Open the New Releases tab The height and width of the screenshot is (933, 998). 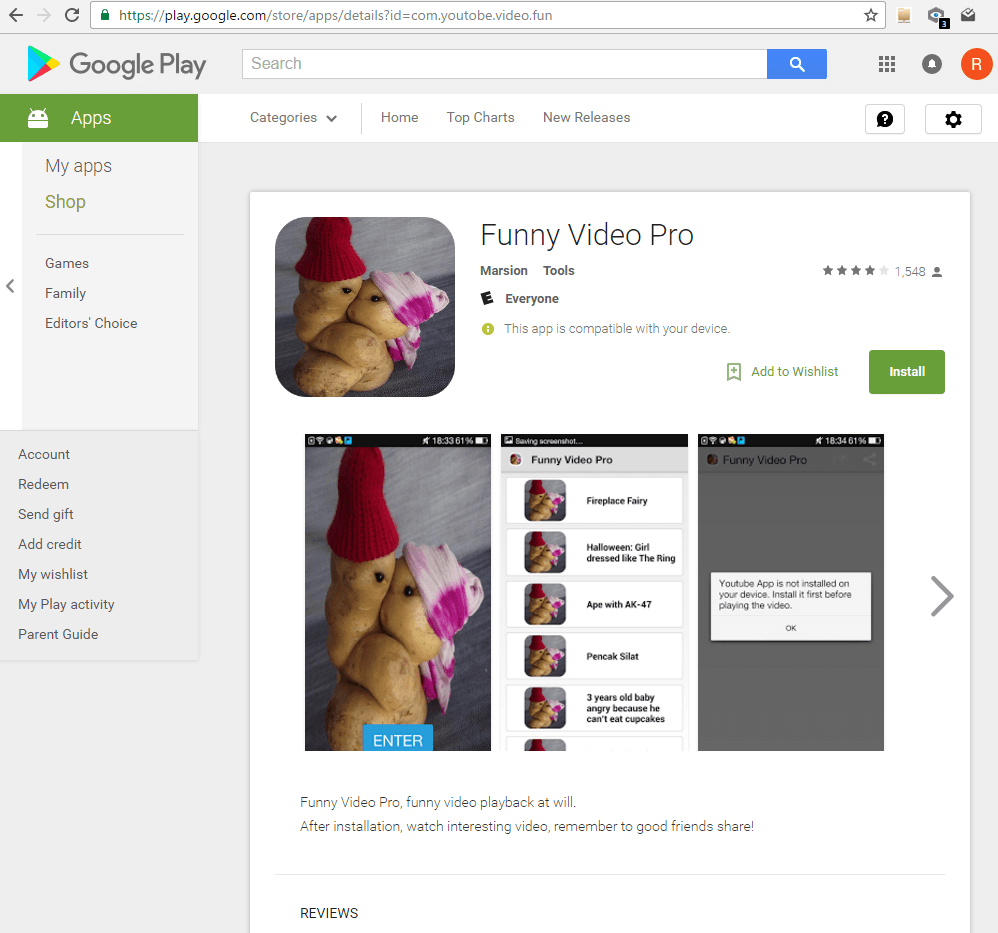coord(586,118)
